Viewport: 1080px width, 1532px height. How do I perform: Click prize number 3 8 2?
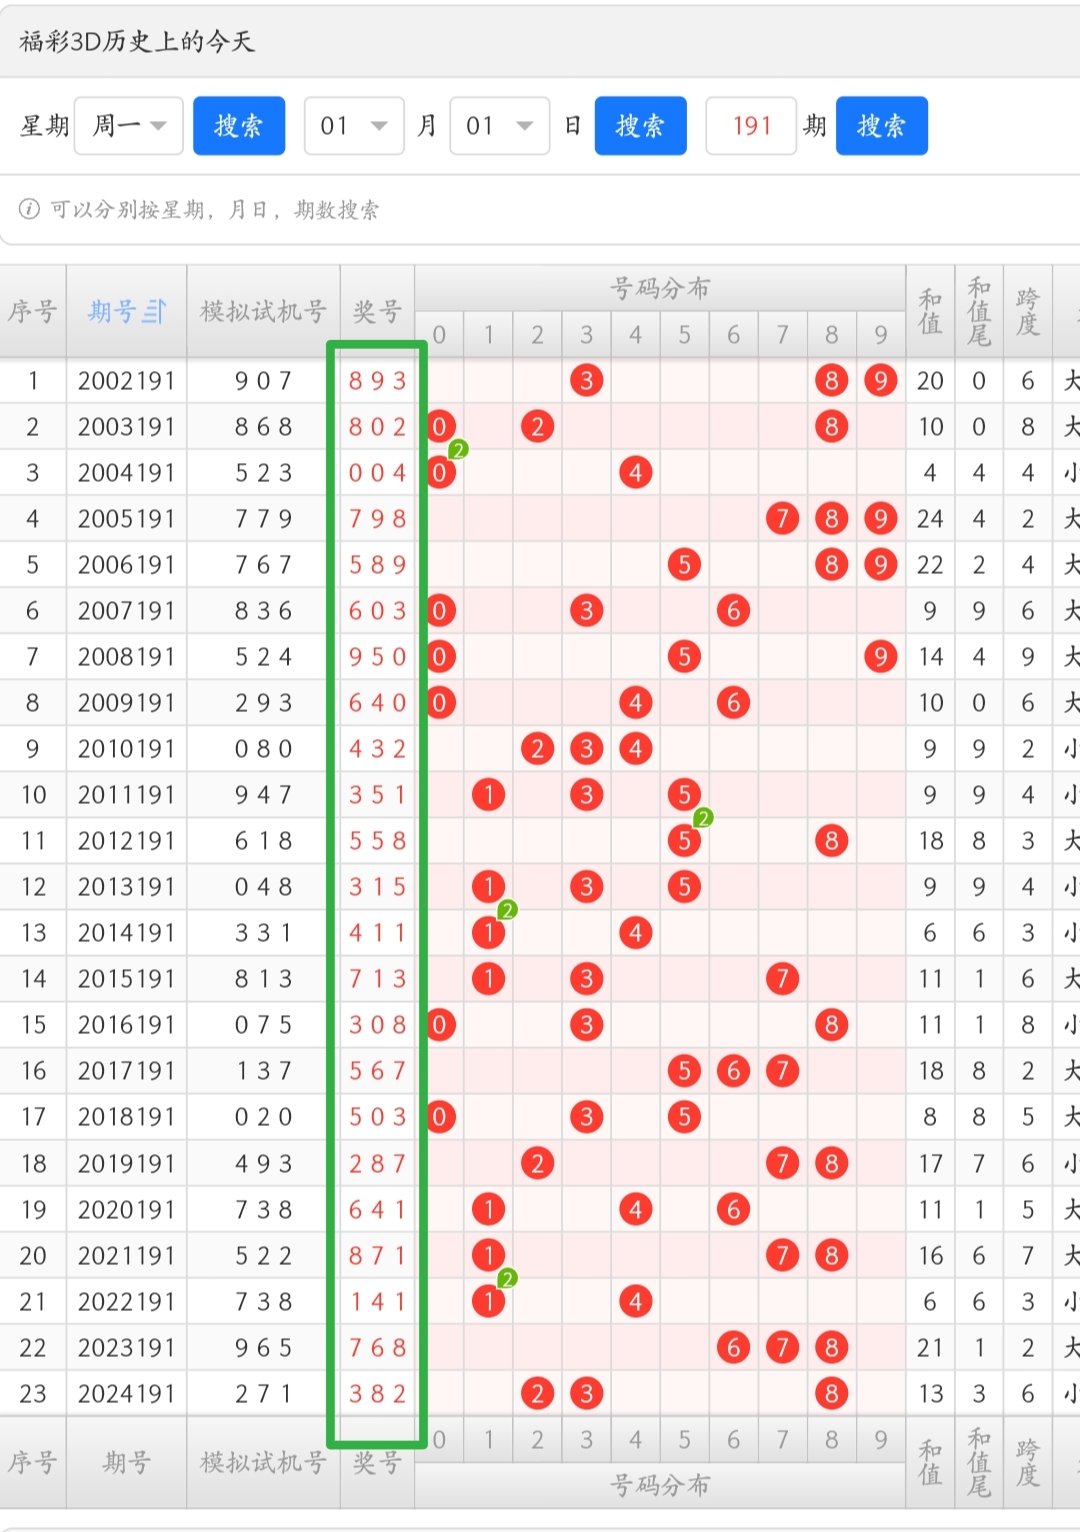click(377, 1394)
